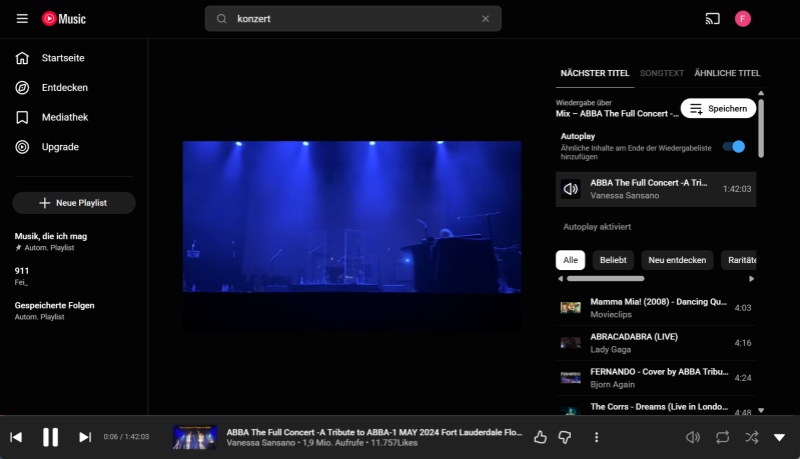Click the search box containing konzert
Image resolution: width=800 pixels, height=459 pixels.
pyautogui.click(x=353, y=19)
